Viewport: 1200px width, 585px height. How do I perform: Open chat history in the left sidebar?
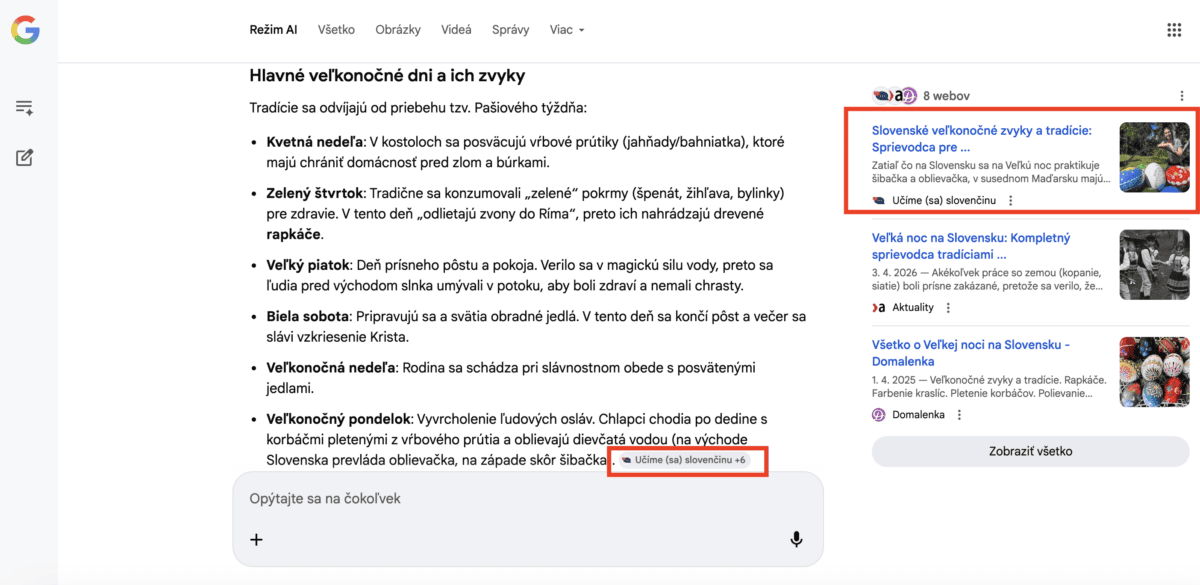tap(24, 107)
